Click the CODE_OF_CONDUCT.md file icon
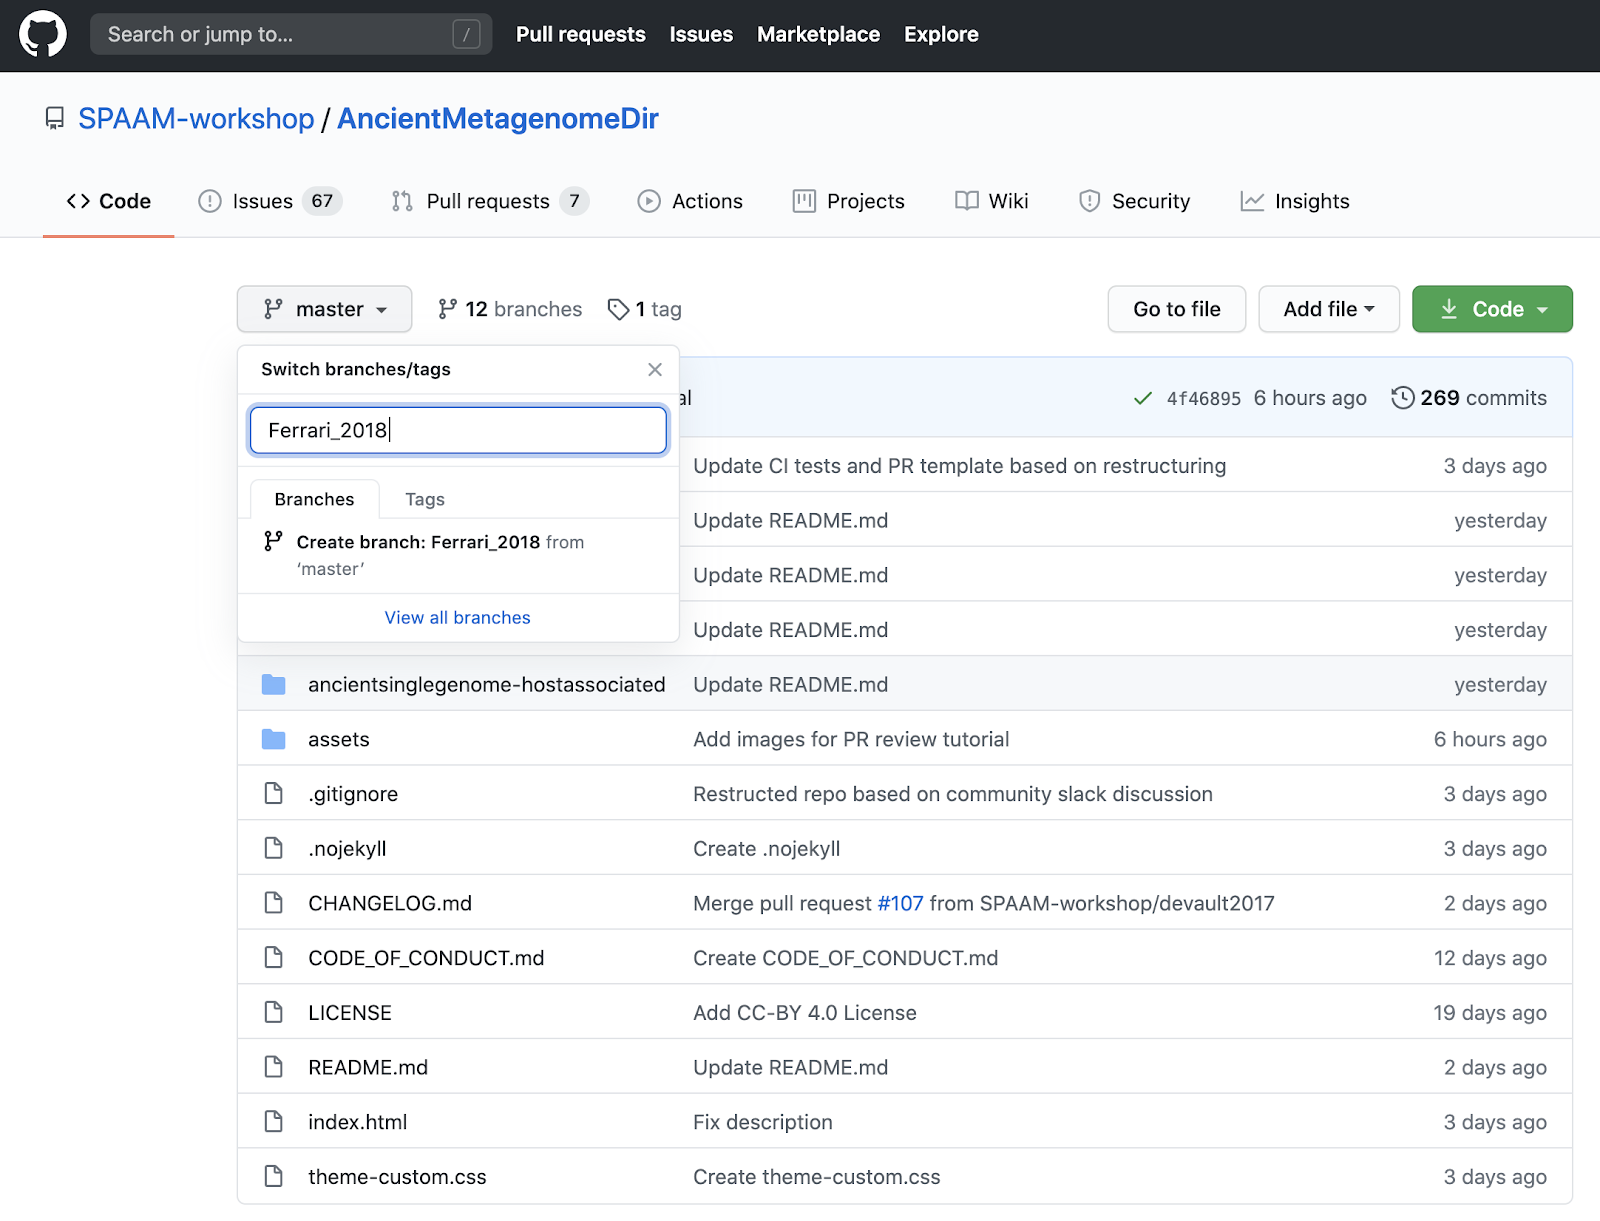1600x1221 pixels. (273, 958)
